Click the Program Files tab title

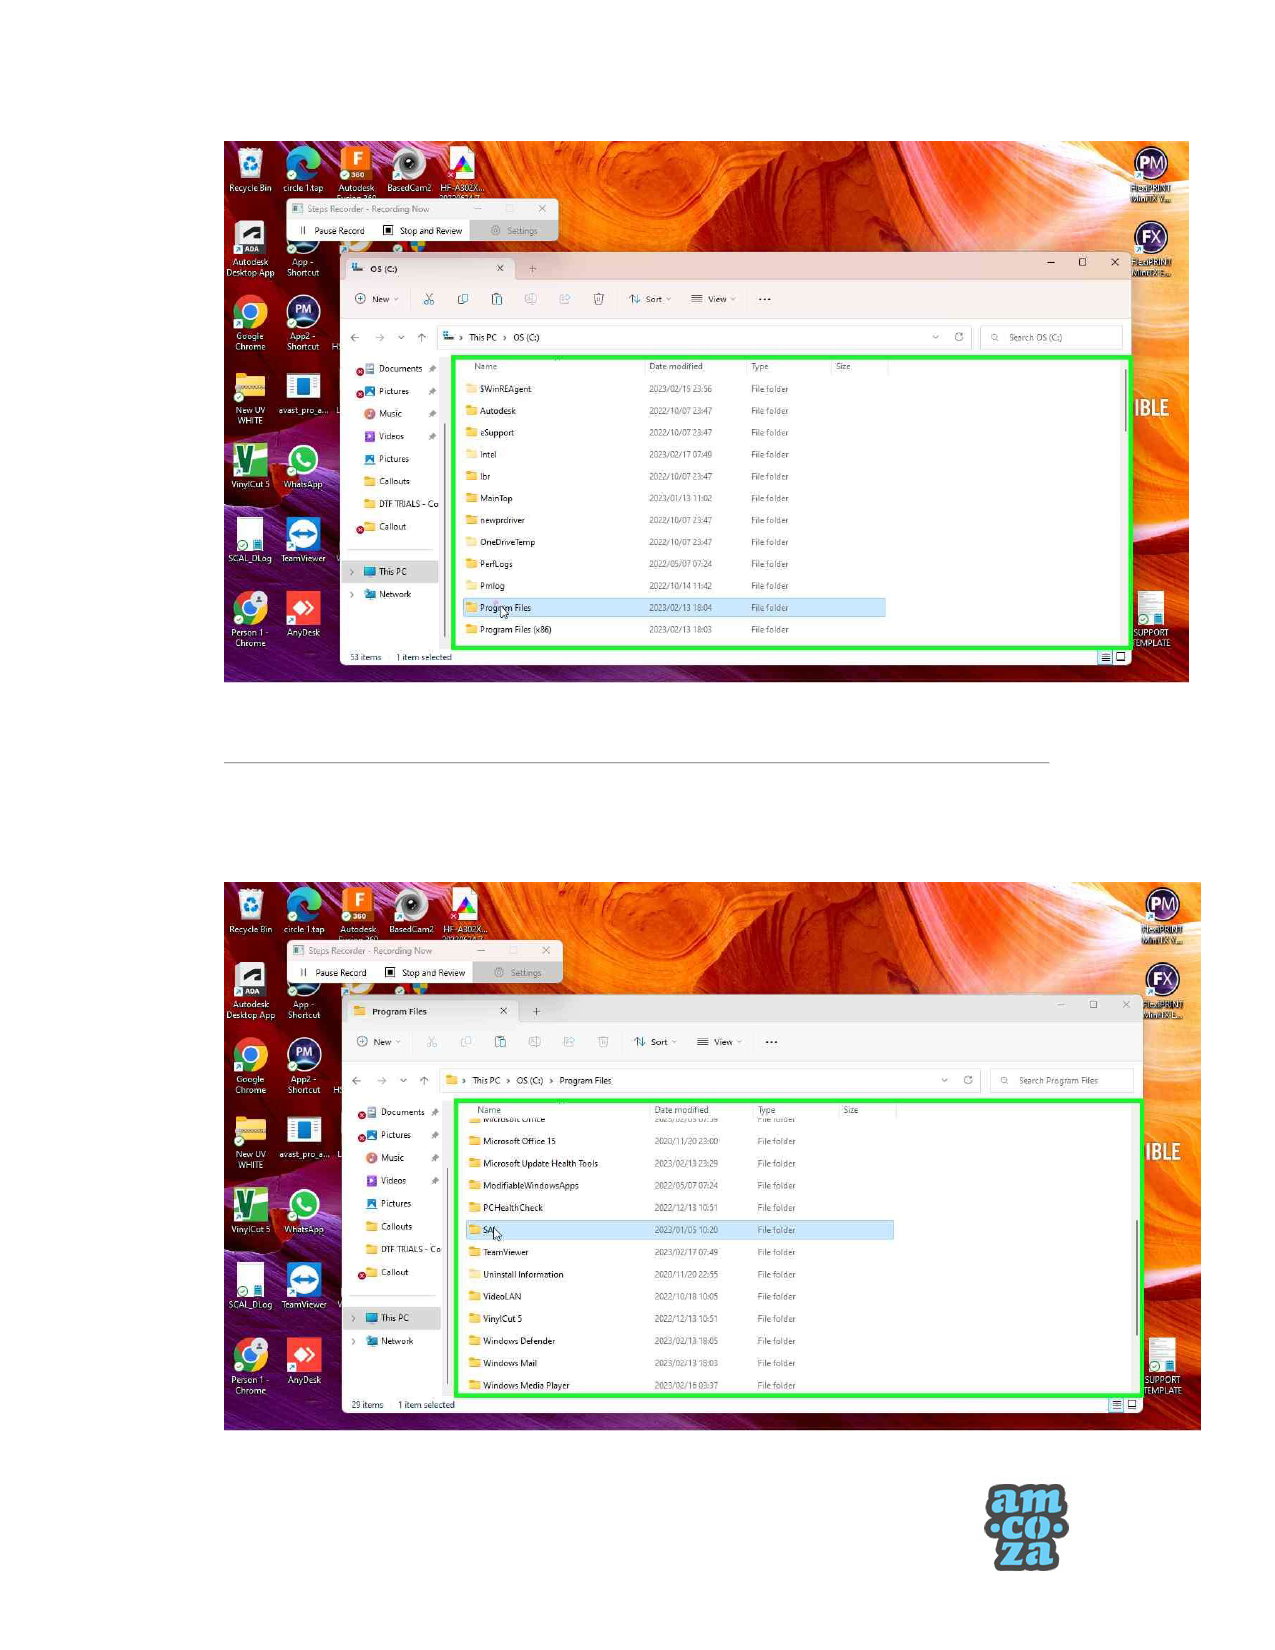point(399,1012)
